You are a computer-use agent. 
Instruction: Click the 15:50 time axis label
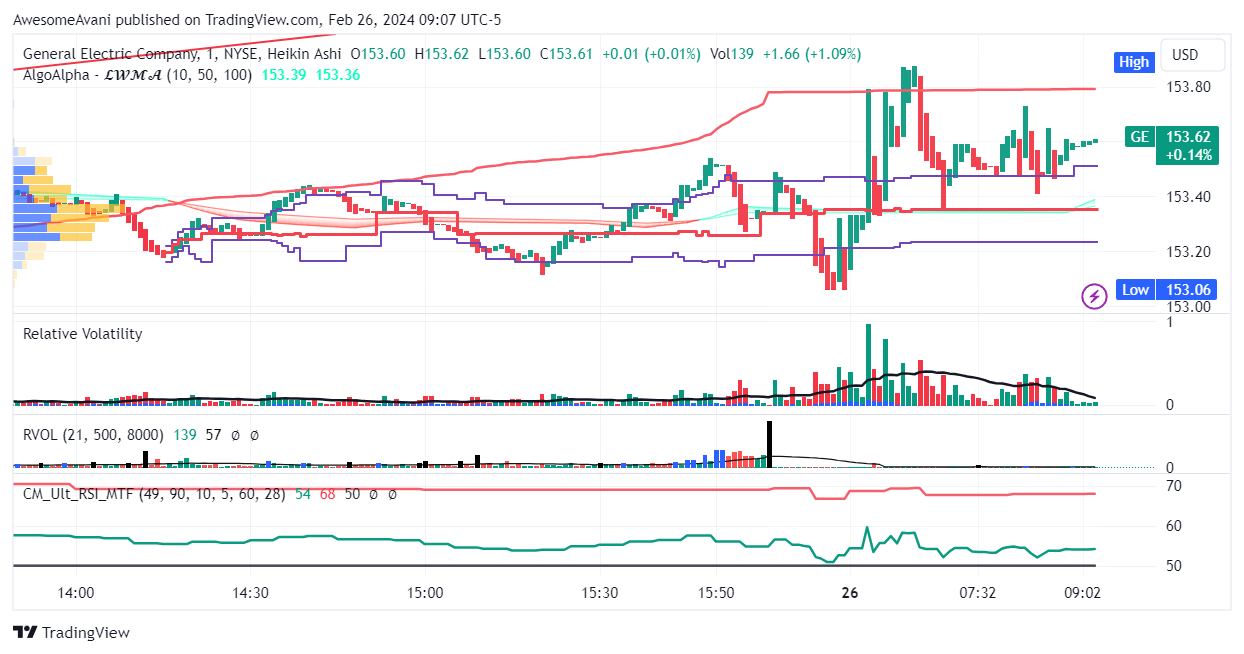716,593
